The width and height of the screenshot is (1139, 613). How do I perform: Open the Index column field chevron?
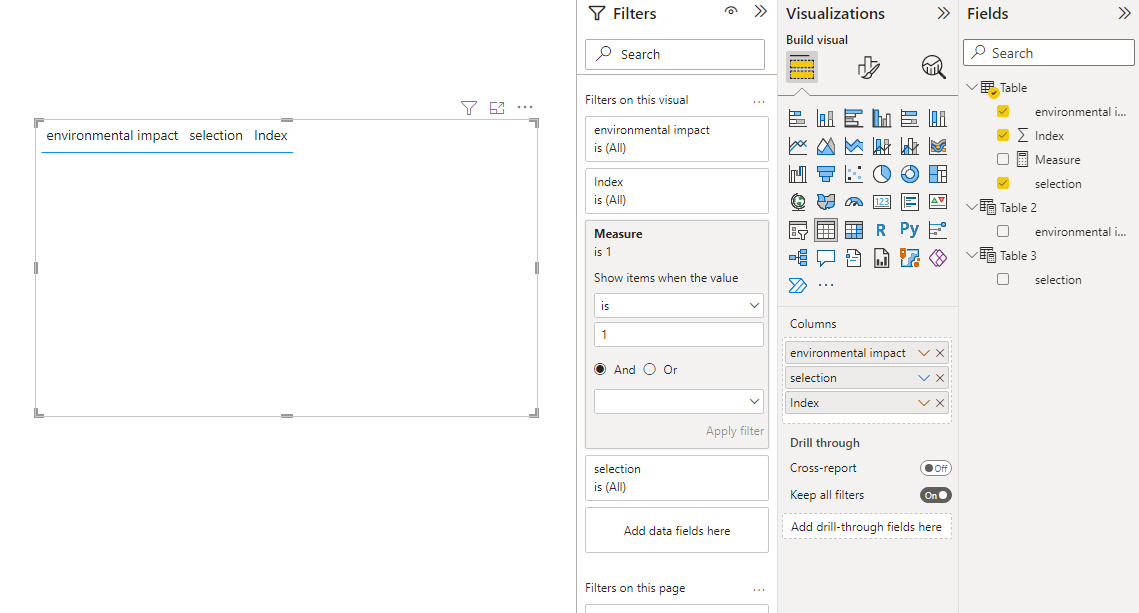[923, 403]
